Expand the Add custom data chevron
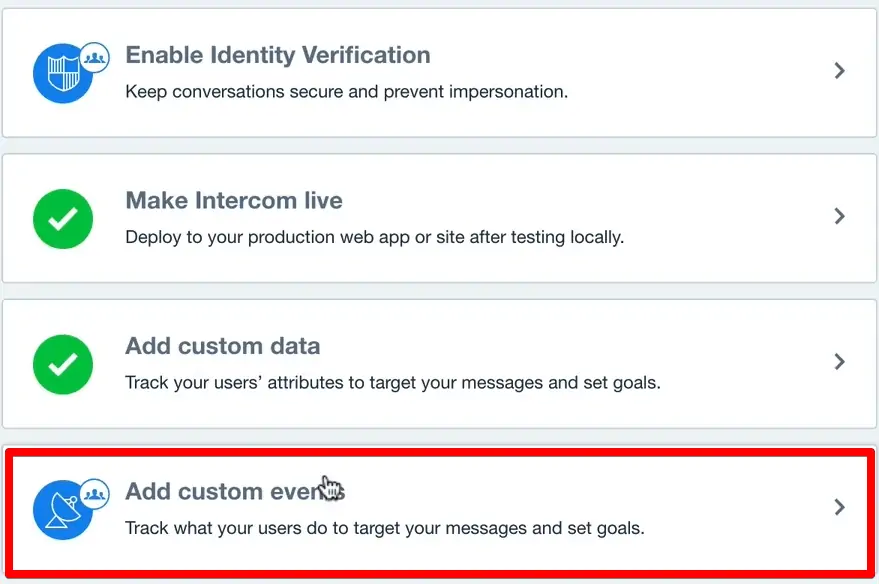This screenshot has width=880, height=584. click(838, 362)
